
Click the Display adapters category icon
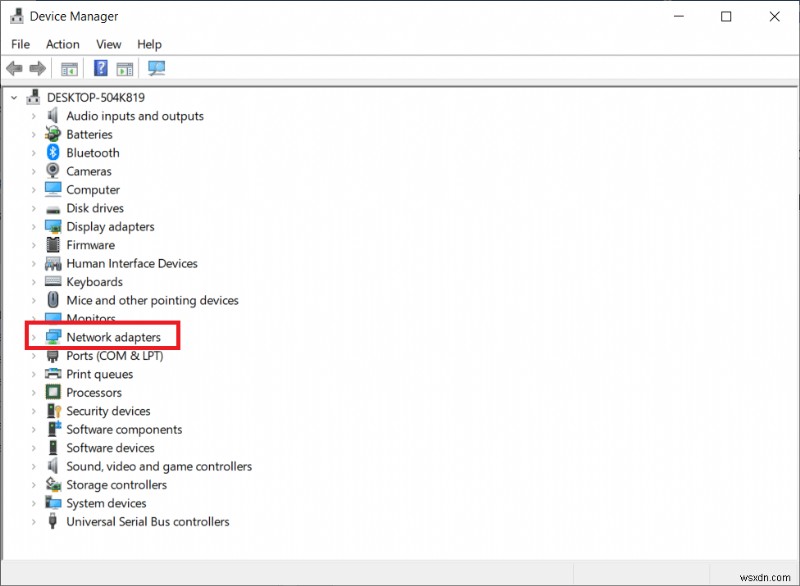(x=52, y=226)
